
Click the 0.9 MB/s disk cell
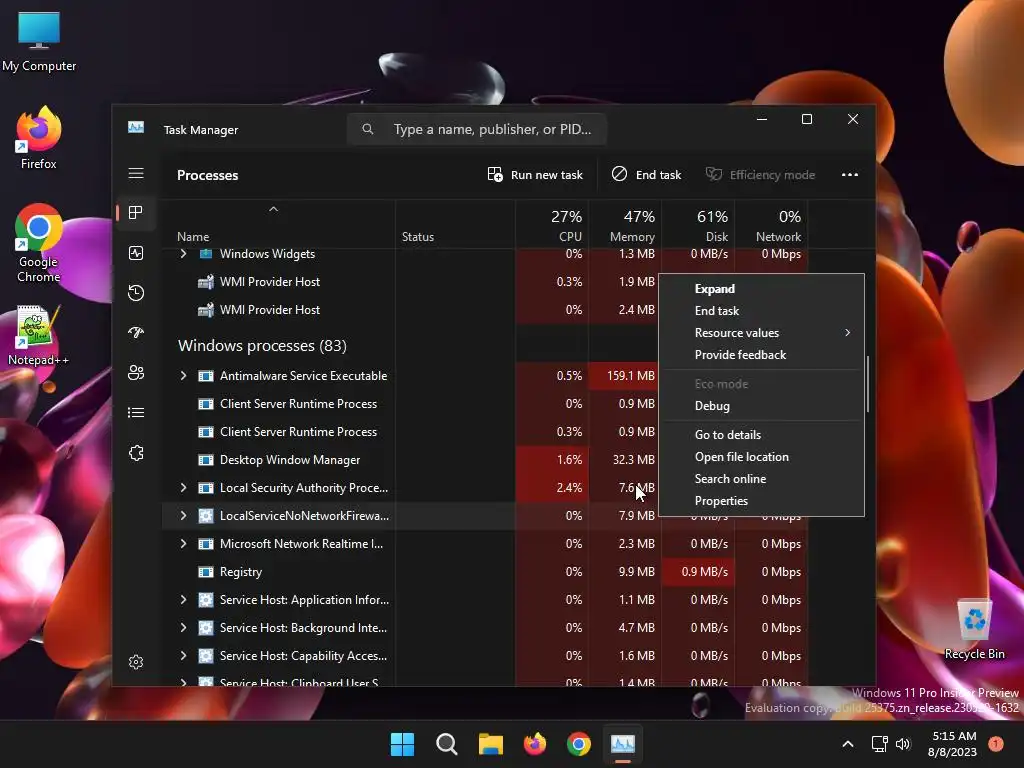click(698, 572)
